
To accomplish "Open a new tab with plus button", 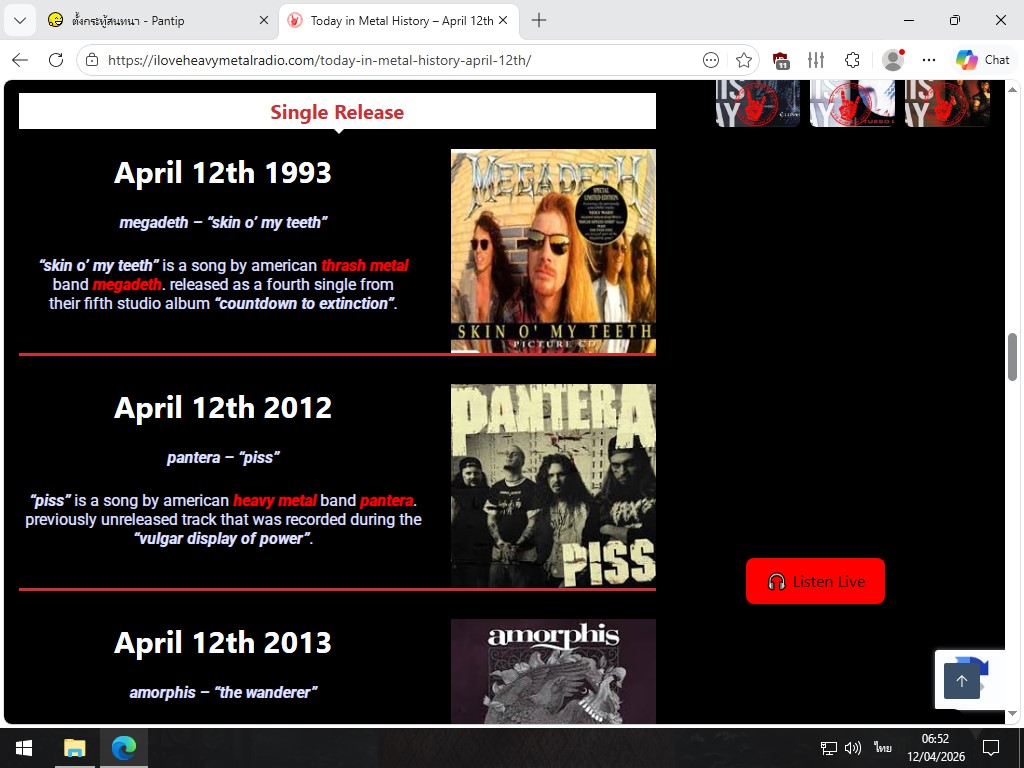I will click(x=539, y=20).
